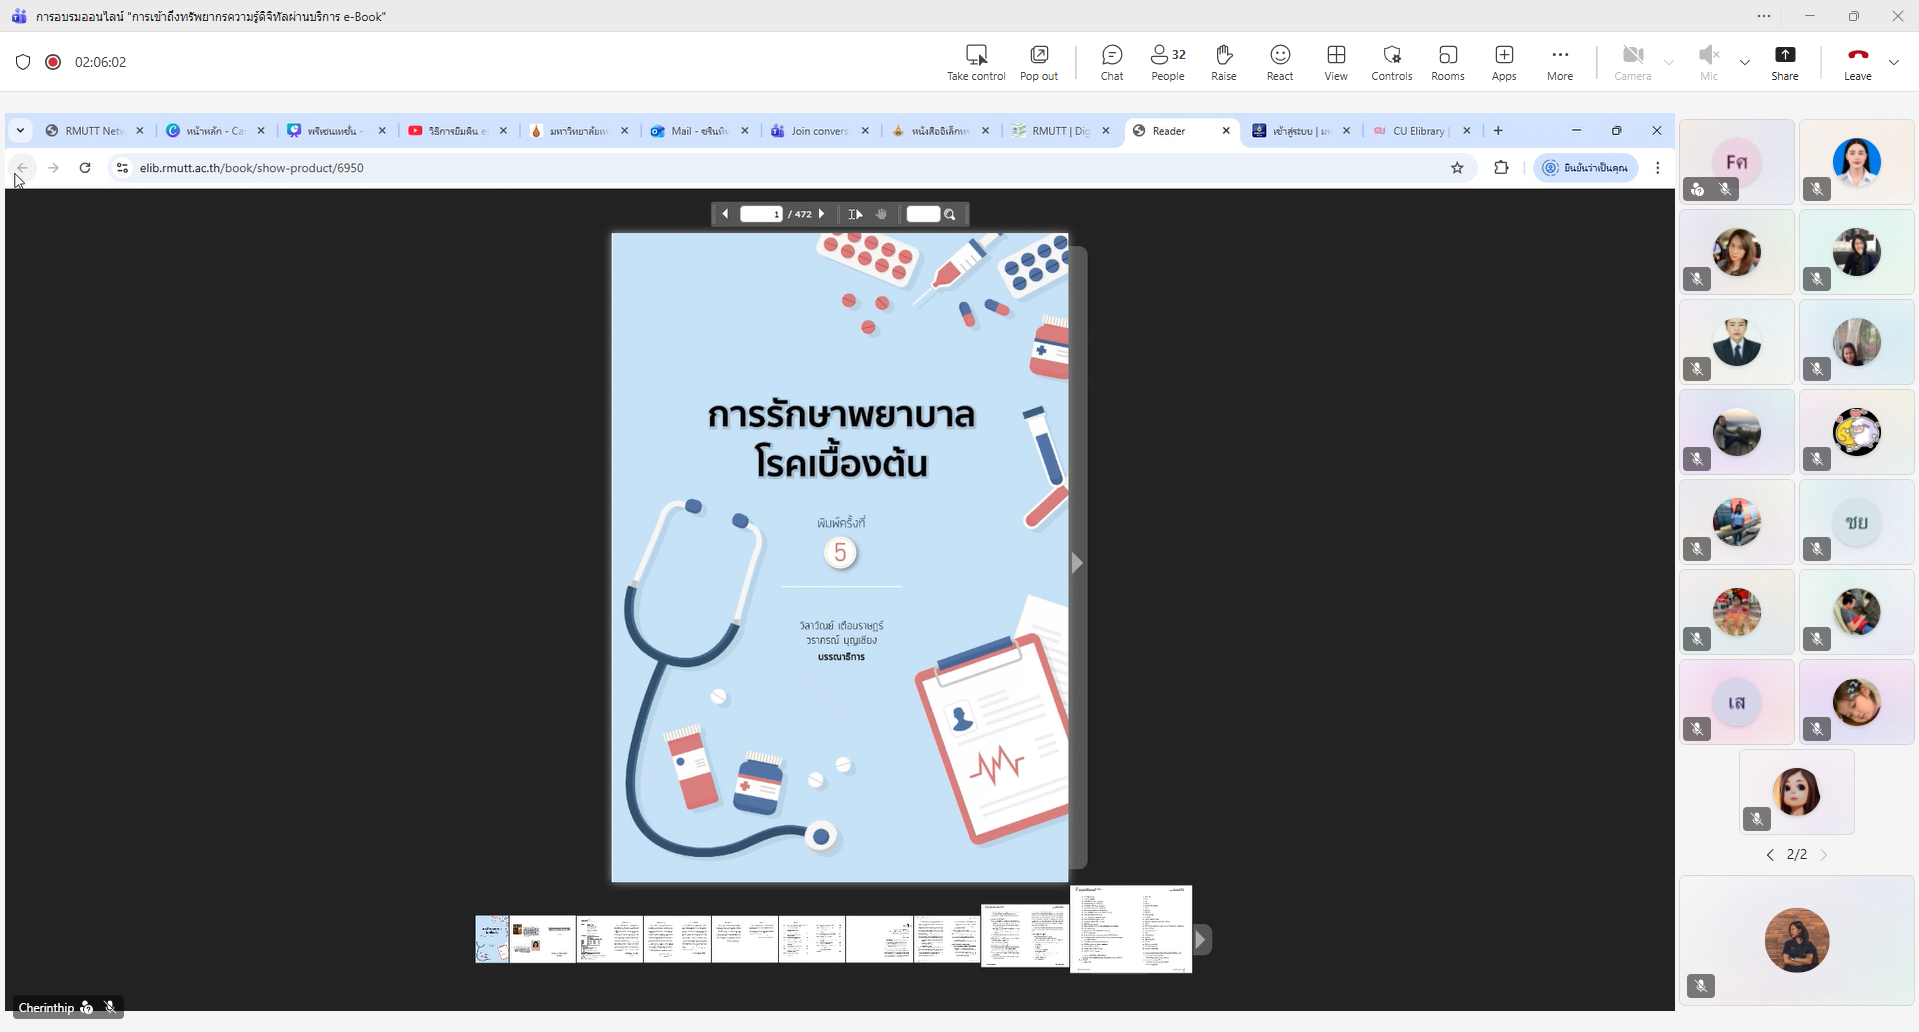
Task: Expand the microphone options dropdown arrow
Action: (x=1744, y=62)
